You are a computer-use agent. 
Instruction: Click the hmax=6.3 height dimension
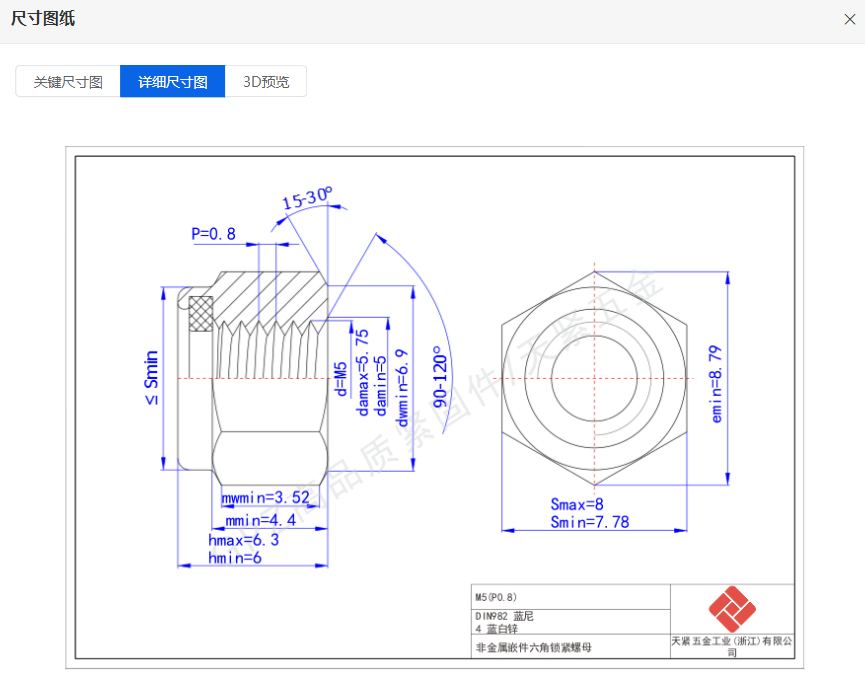click(x=243, y=540)
